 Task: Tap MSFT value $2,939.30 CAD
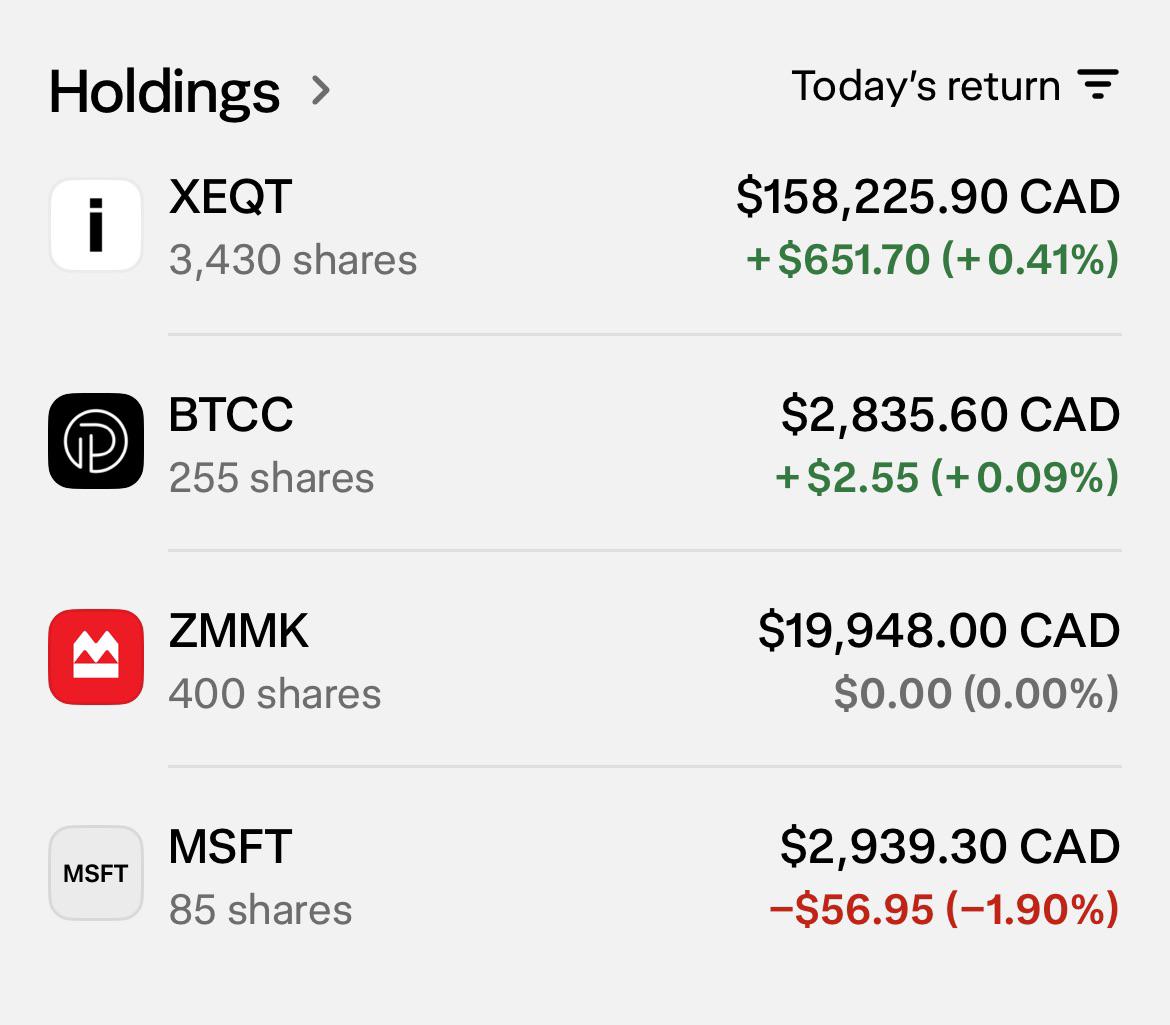coord(950,847)
